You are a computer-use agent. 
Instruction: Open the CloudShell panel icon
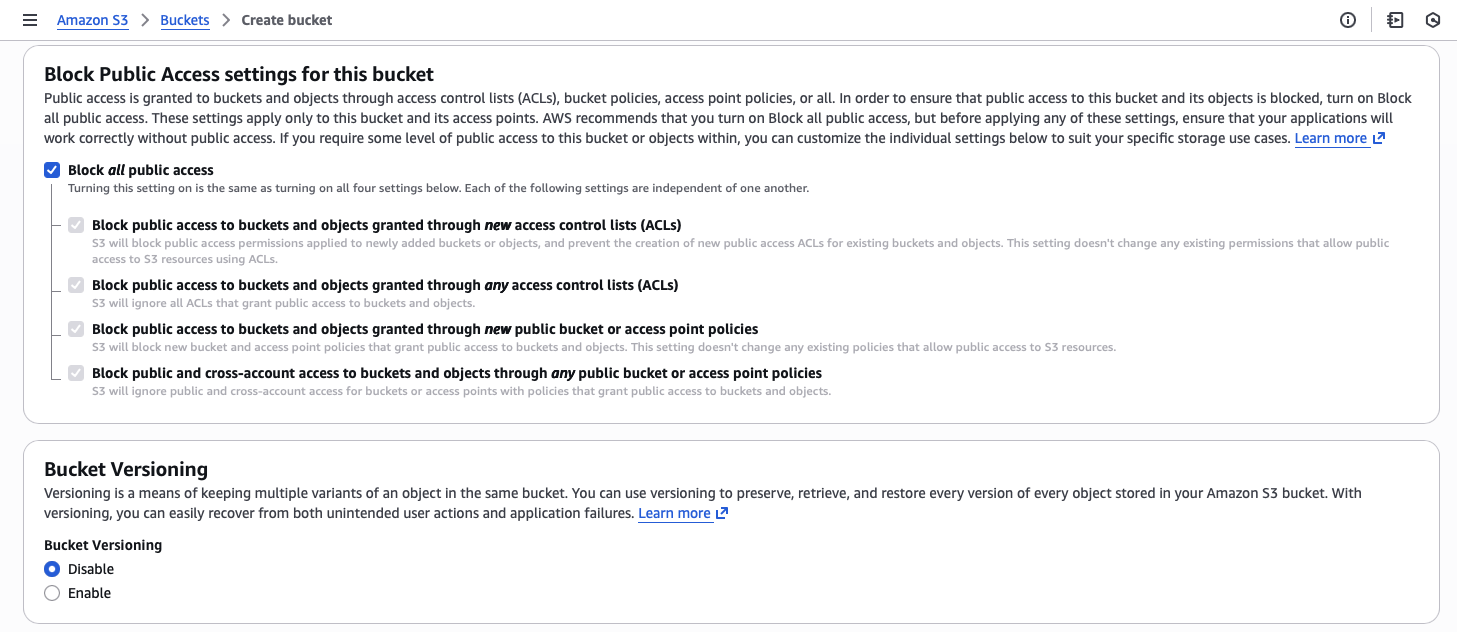[x=1395, y=20]
